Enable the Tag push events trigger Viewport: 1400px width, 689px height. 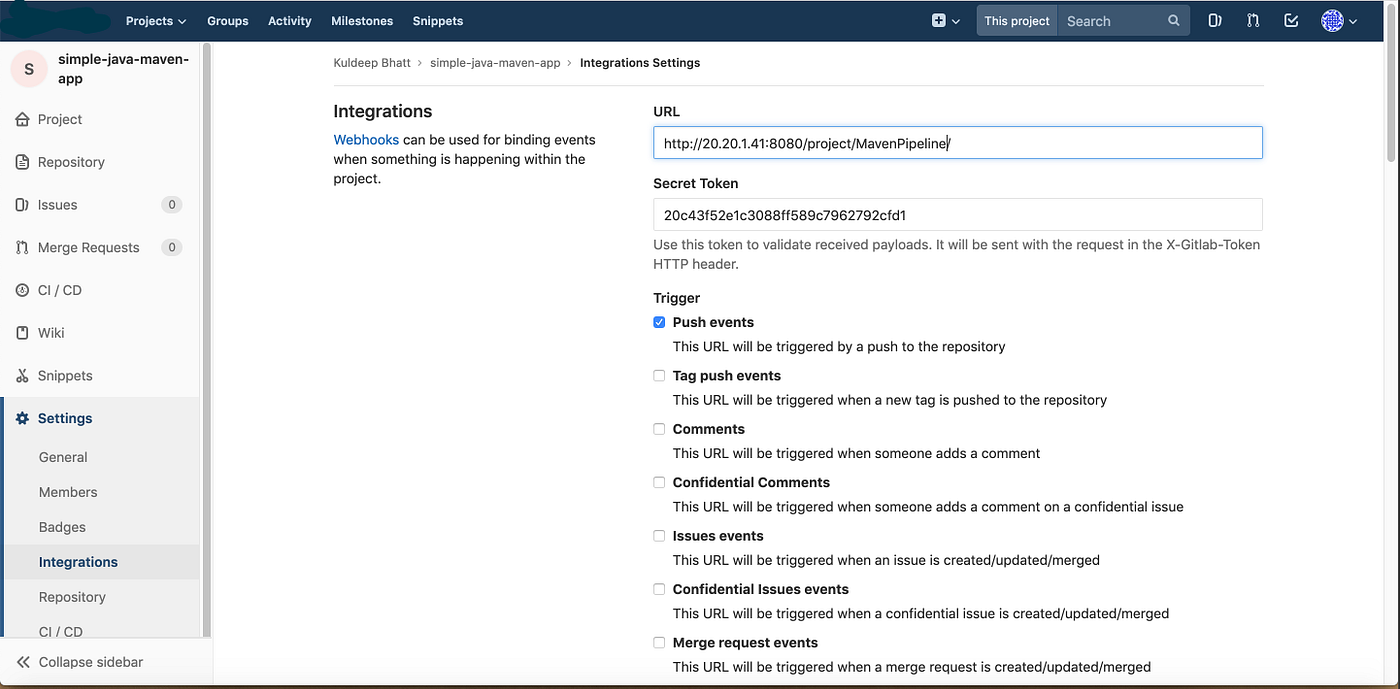659,375
